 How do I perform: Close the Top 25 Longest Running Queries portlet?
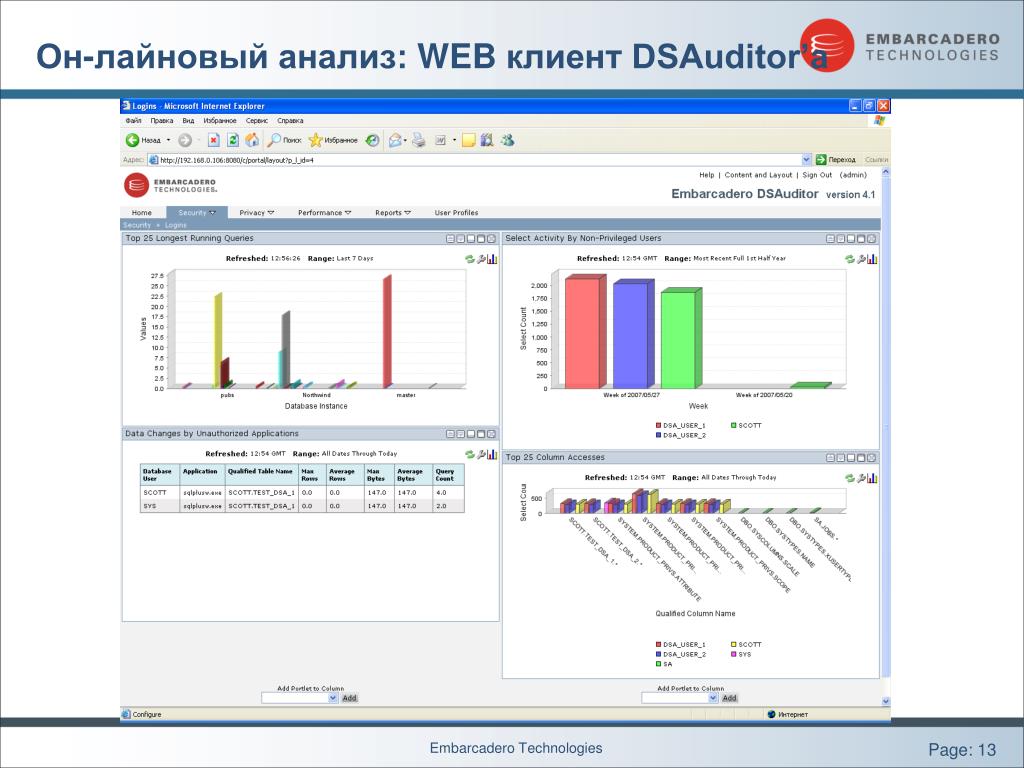[x=491, y=239]
